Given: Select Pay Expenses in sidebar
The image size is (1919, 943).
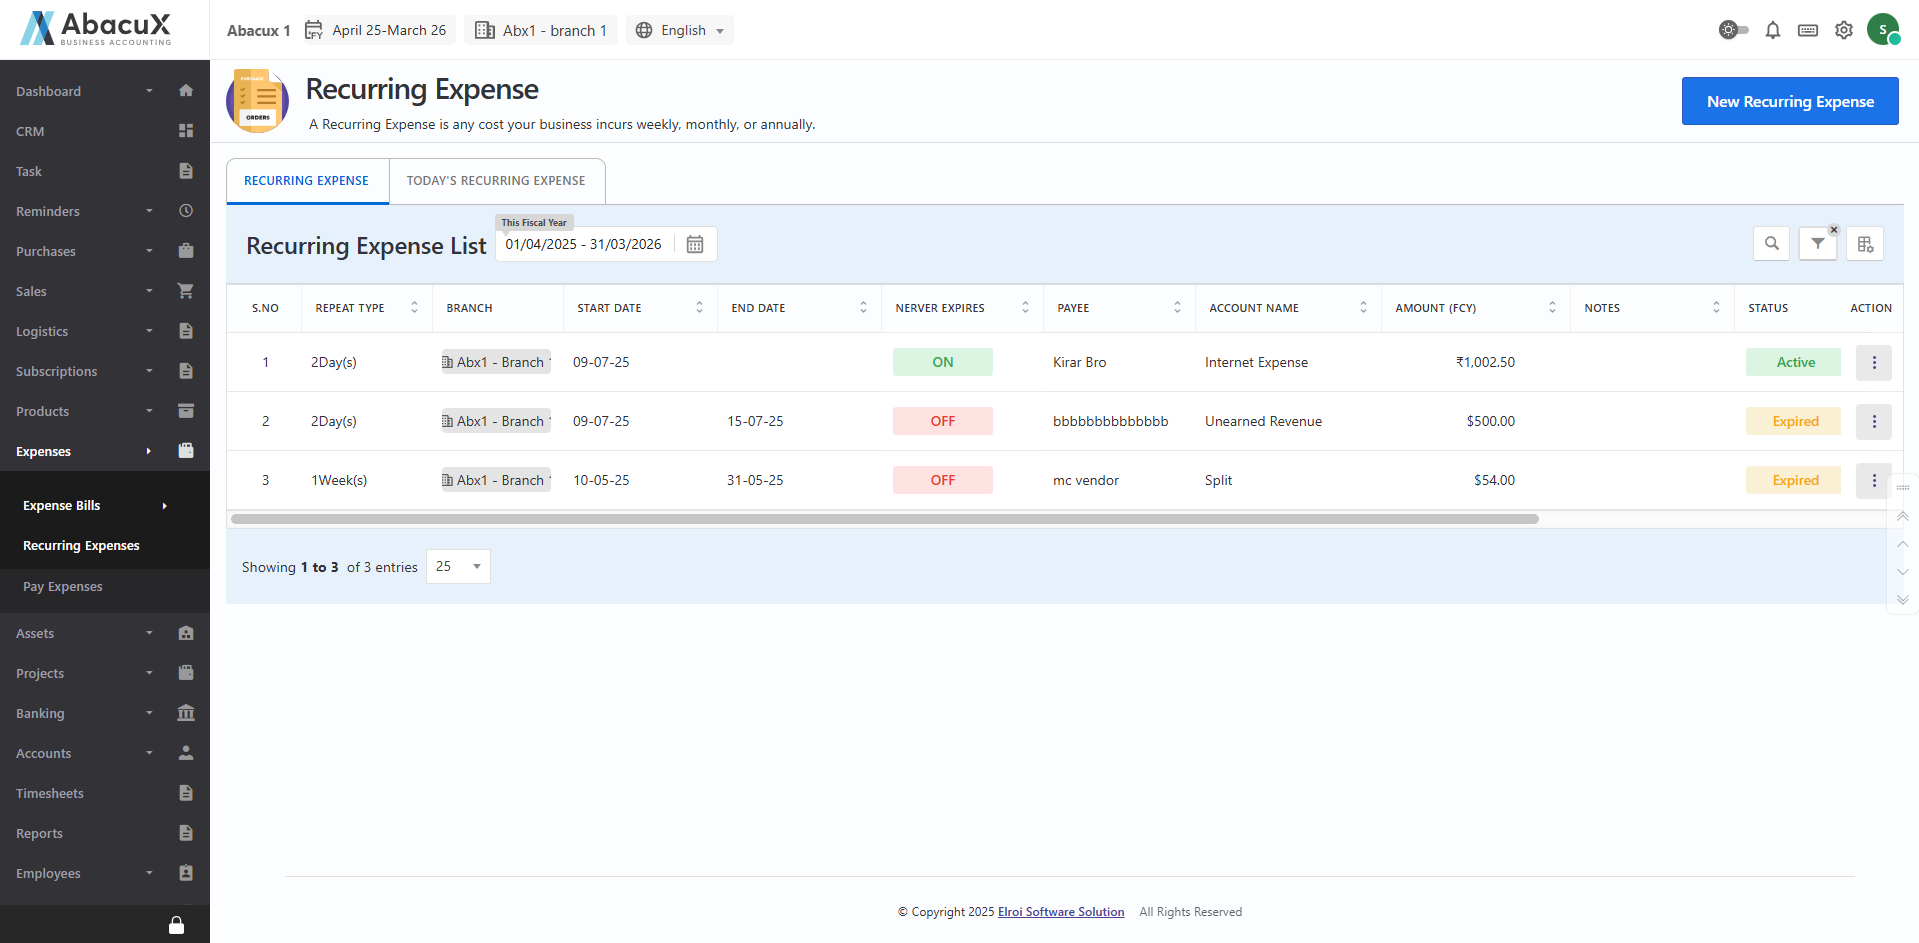Looking at the screenshot, I should click(x=63, y=587).
